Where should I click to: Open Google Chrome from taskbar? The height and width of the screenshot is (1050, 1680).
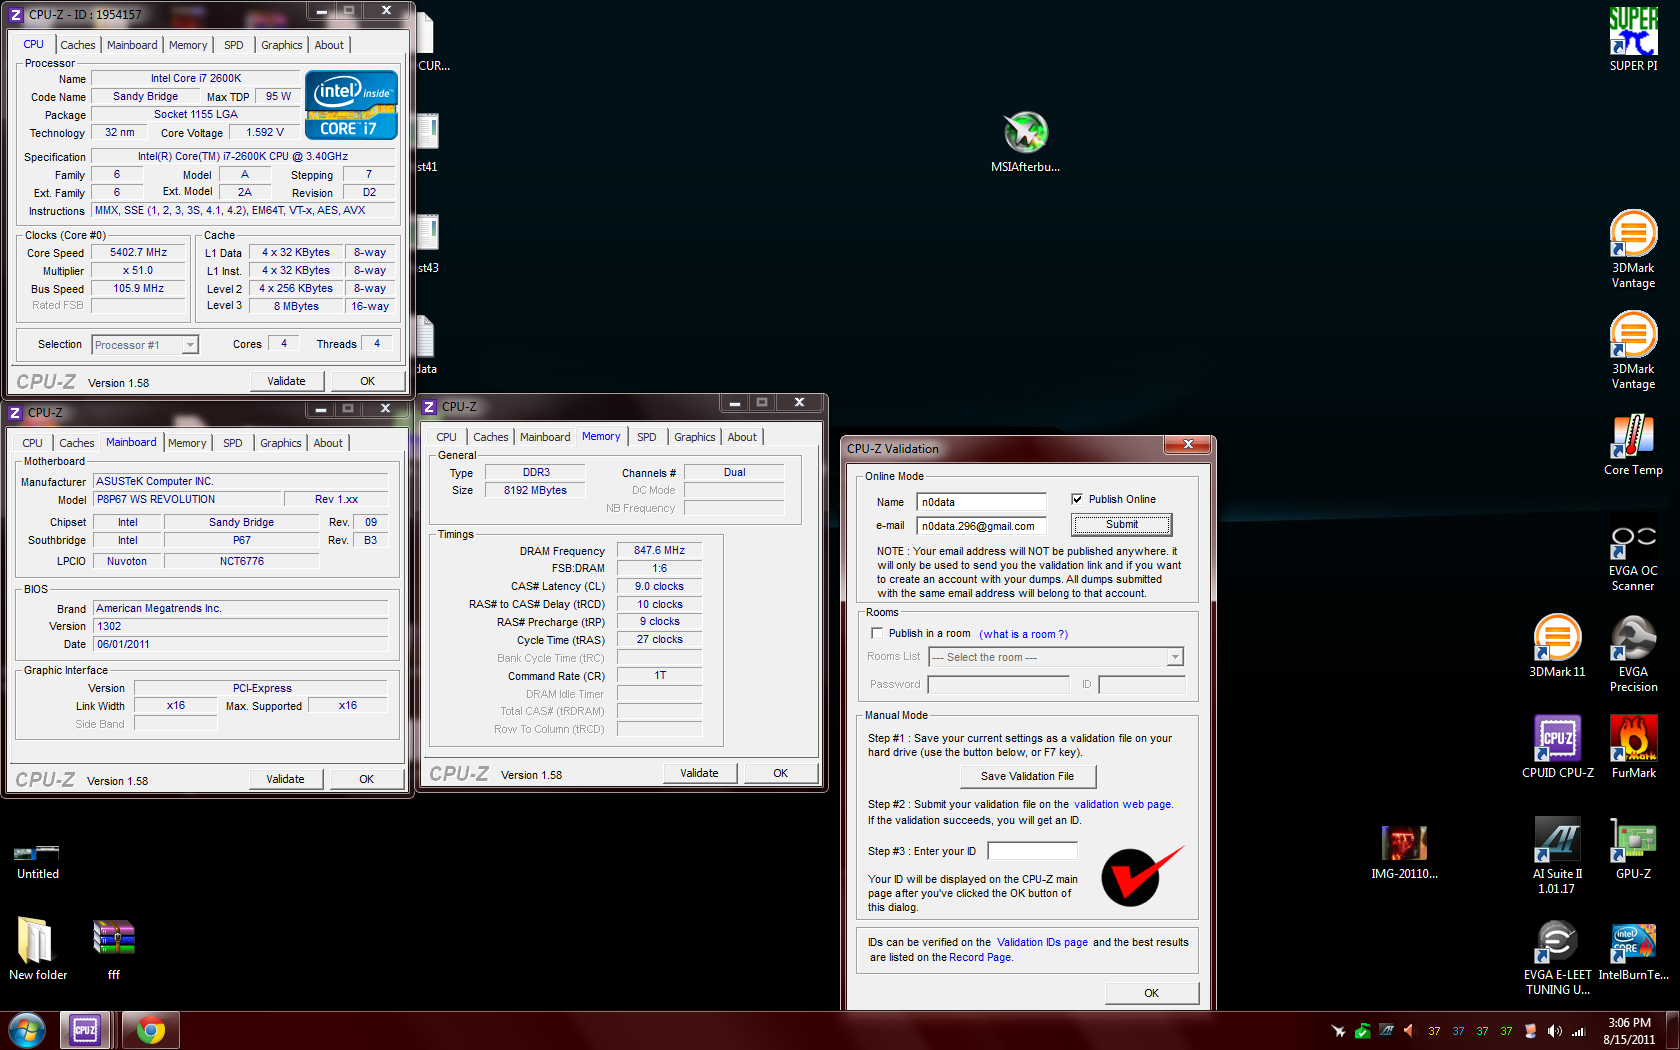click(151, 1030)
